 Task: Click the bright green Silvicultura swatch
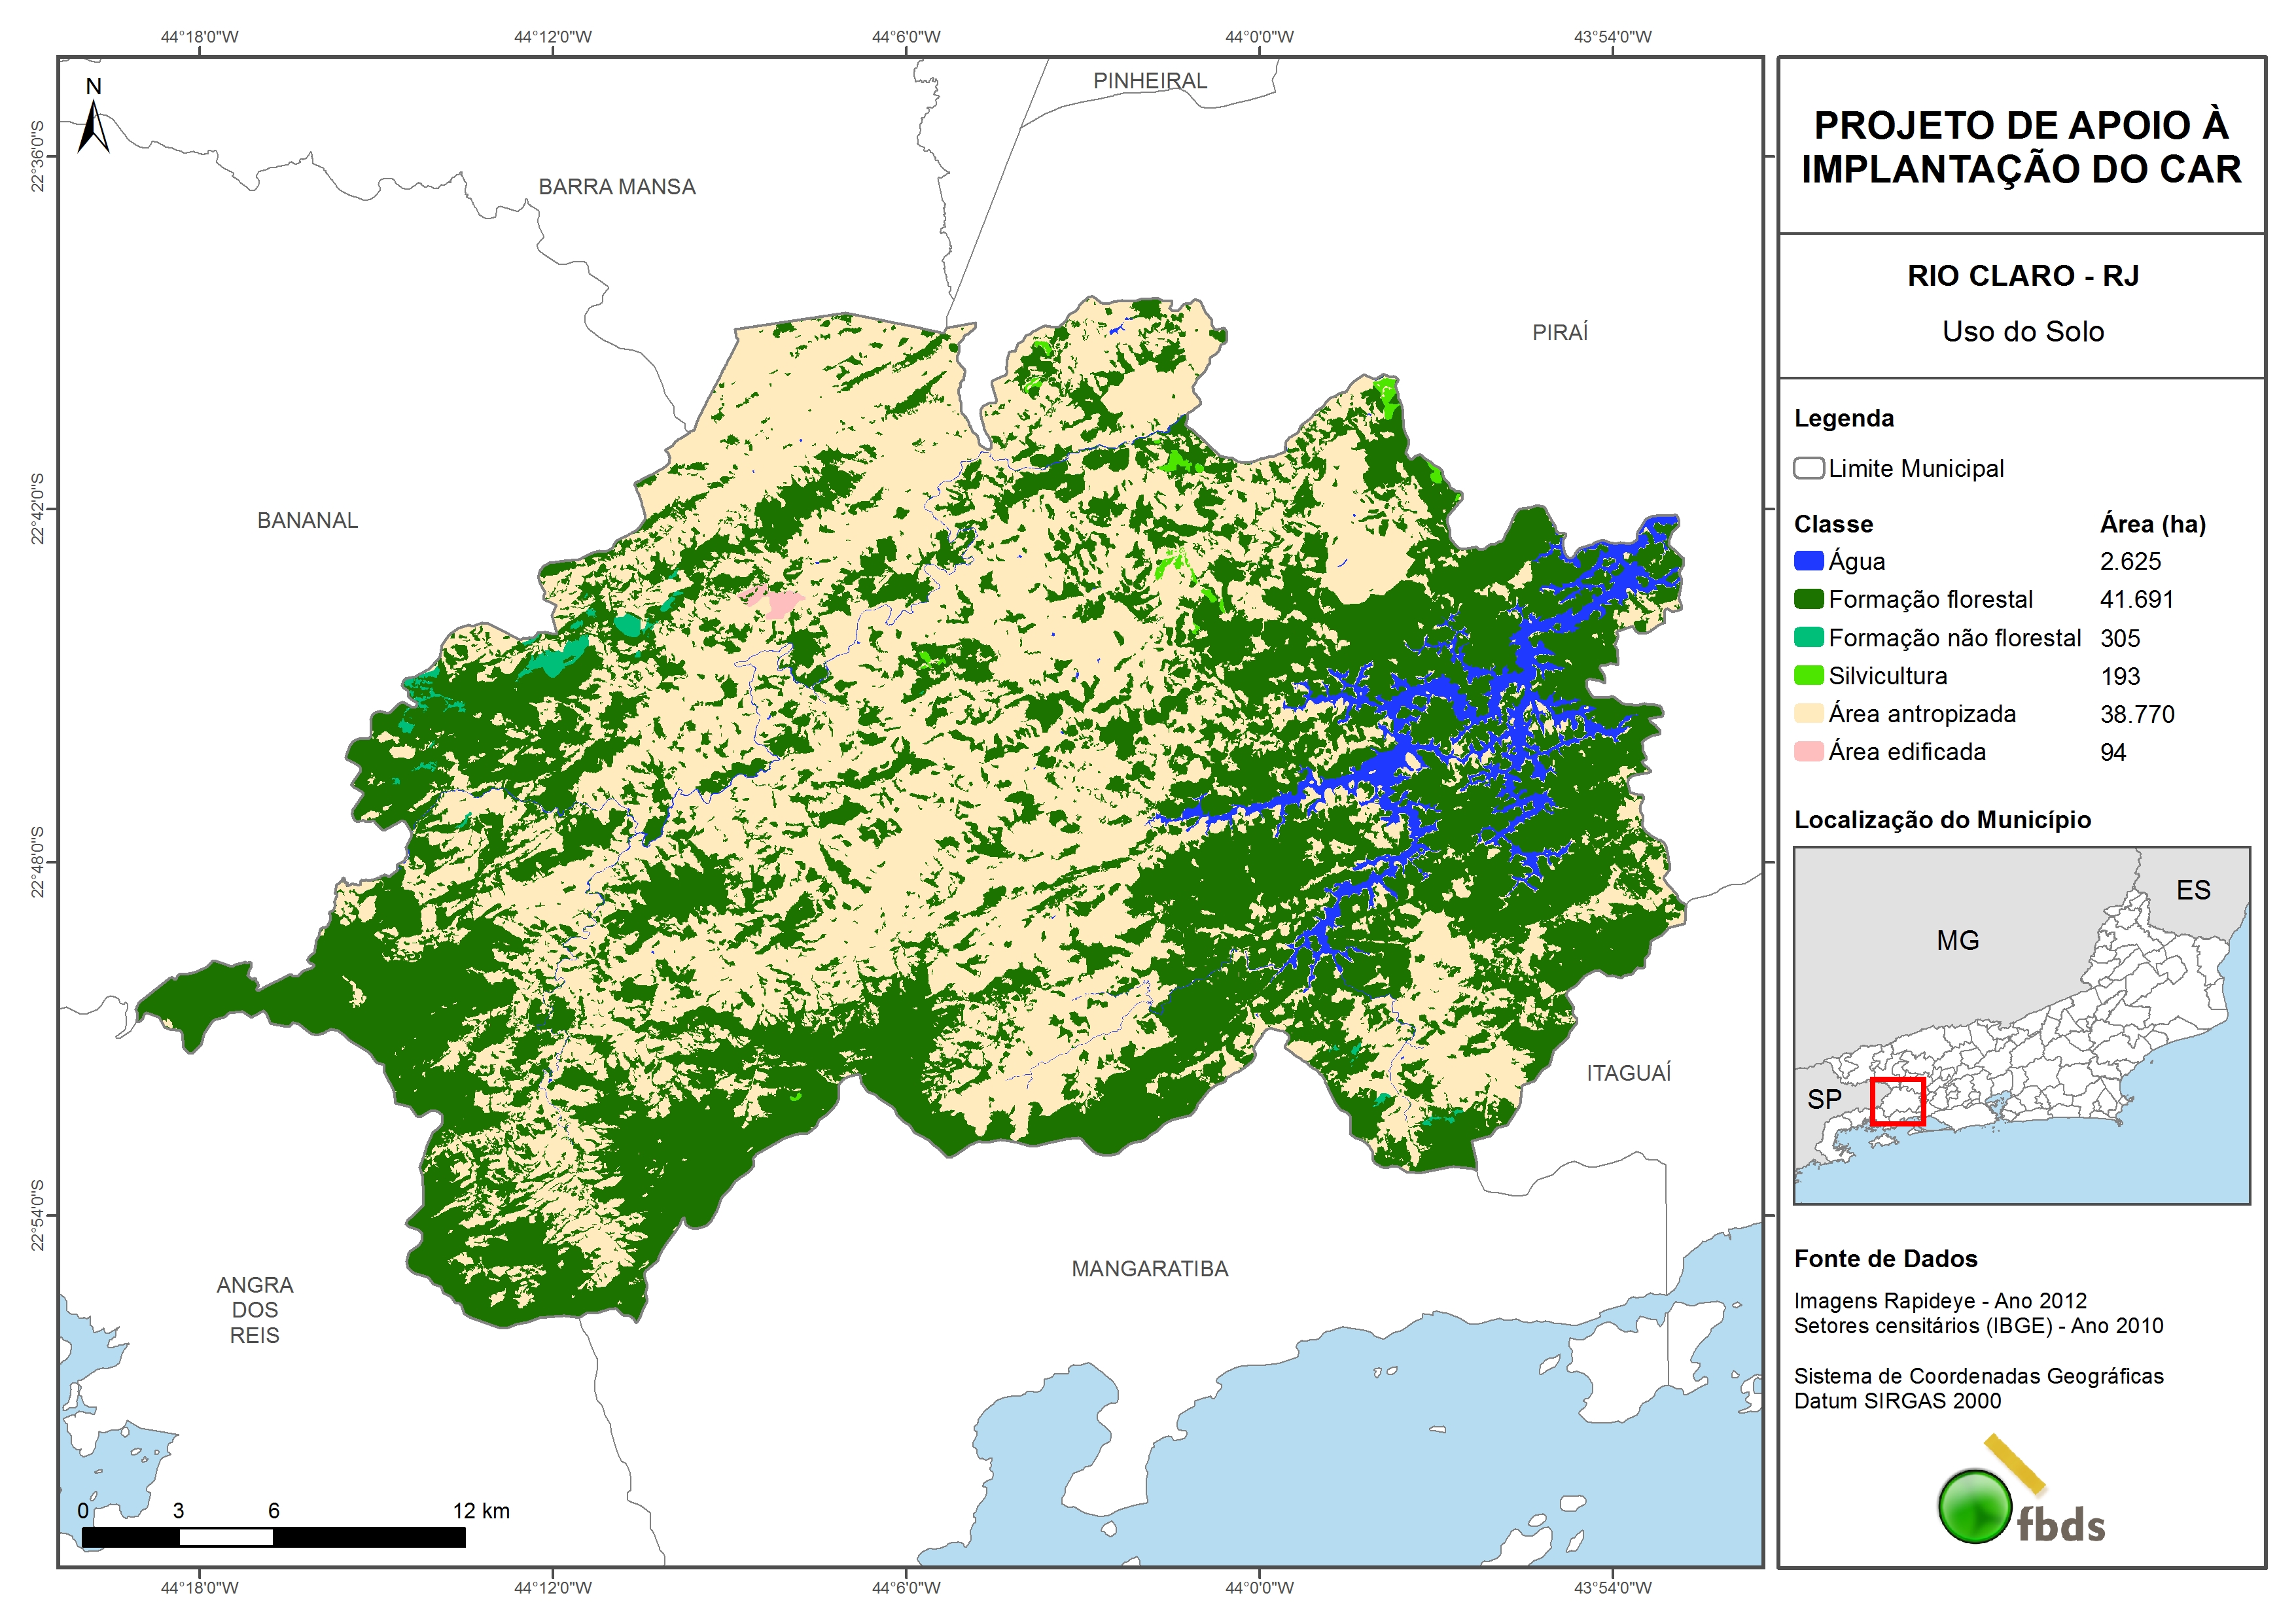point(1808,676)
